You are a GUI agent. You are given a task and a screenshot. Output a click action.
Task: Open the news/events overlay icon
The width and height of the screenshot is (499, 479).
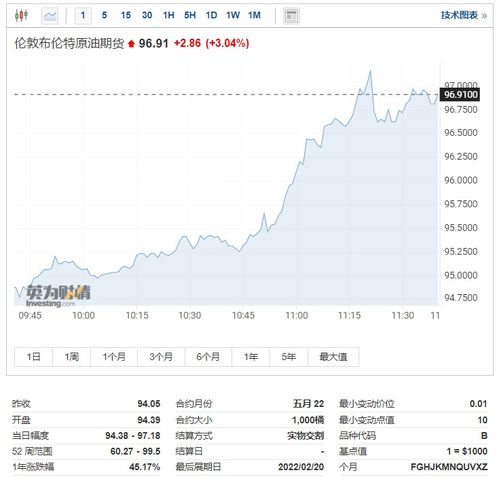[291, 16]
